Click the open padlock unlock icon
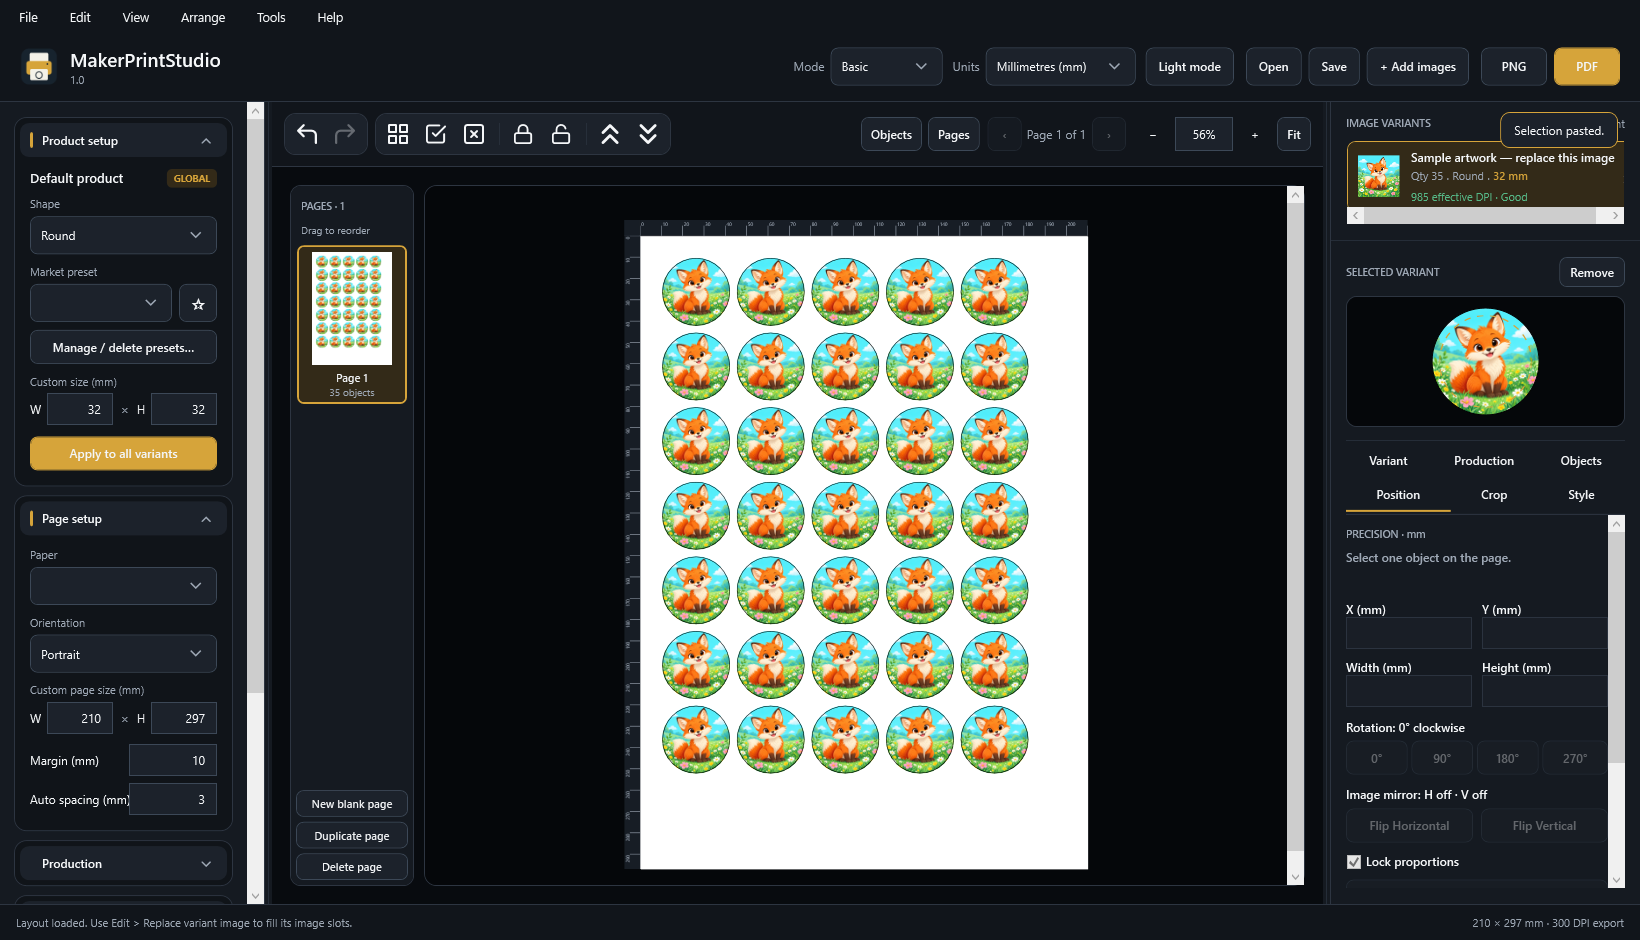 [x=561, y=134]
